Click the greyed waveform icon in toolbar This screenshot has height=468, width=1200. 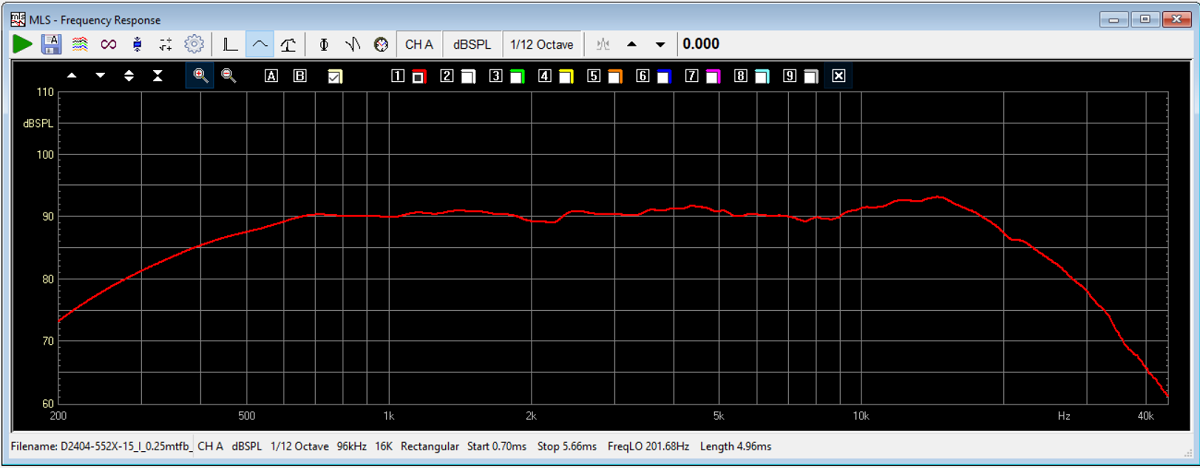coord(602,44)
